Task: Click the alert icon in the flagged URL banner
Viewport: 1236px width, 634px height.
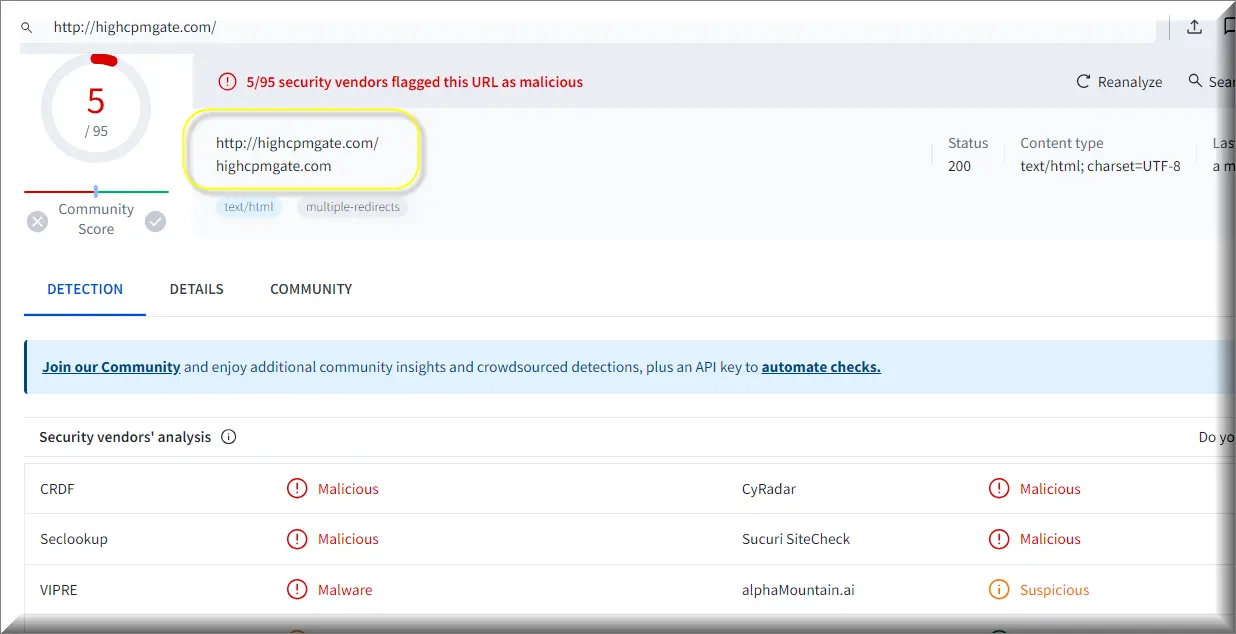Action: pos(228,82)
